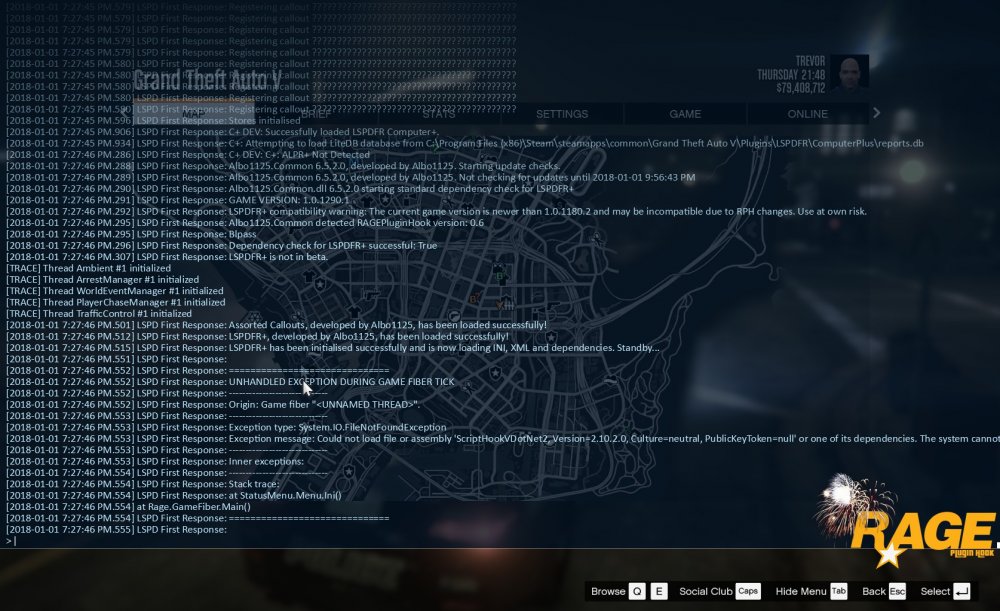
Task: Click the green B blip on the map
Action: 499,276
